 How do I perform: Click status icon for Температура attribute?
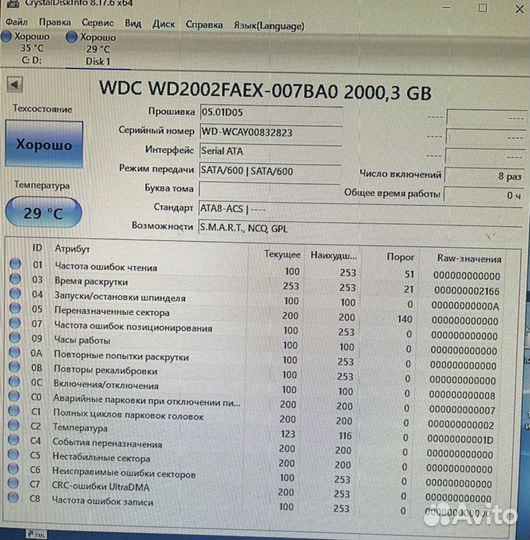click(x=13, y=425)
